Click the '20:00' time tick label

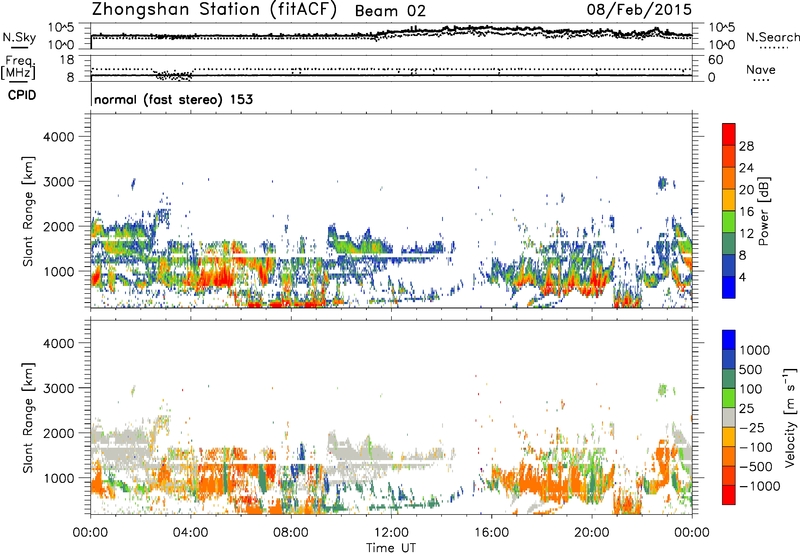[591, 533]
